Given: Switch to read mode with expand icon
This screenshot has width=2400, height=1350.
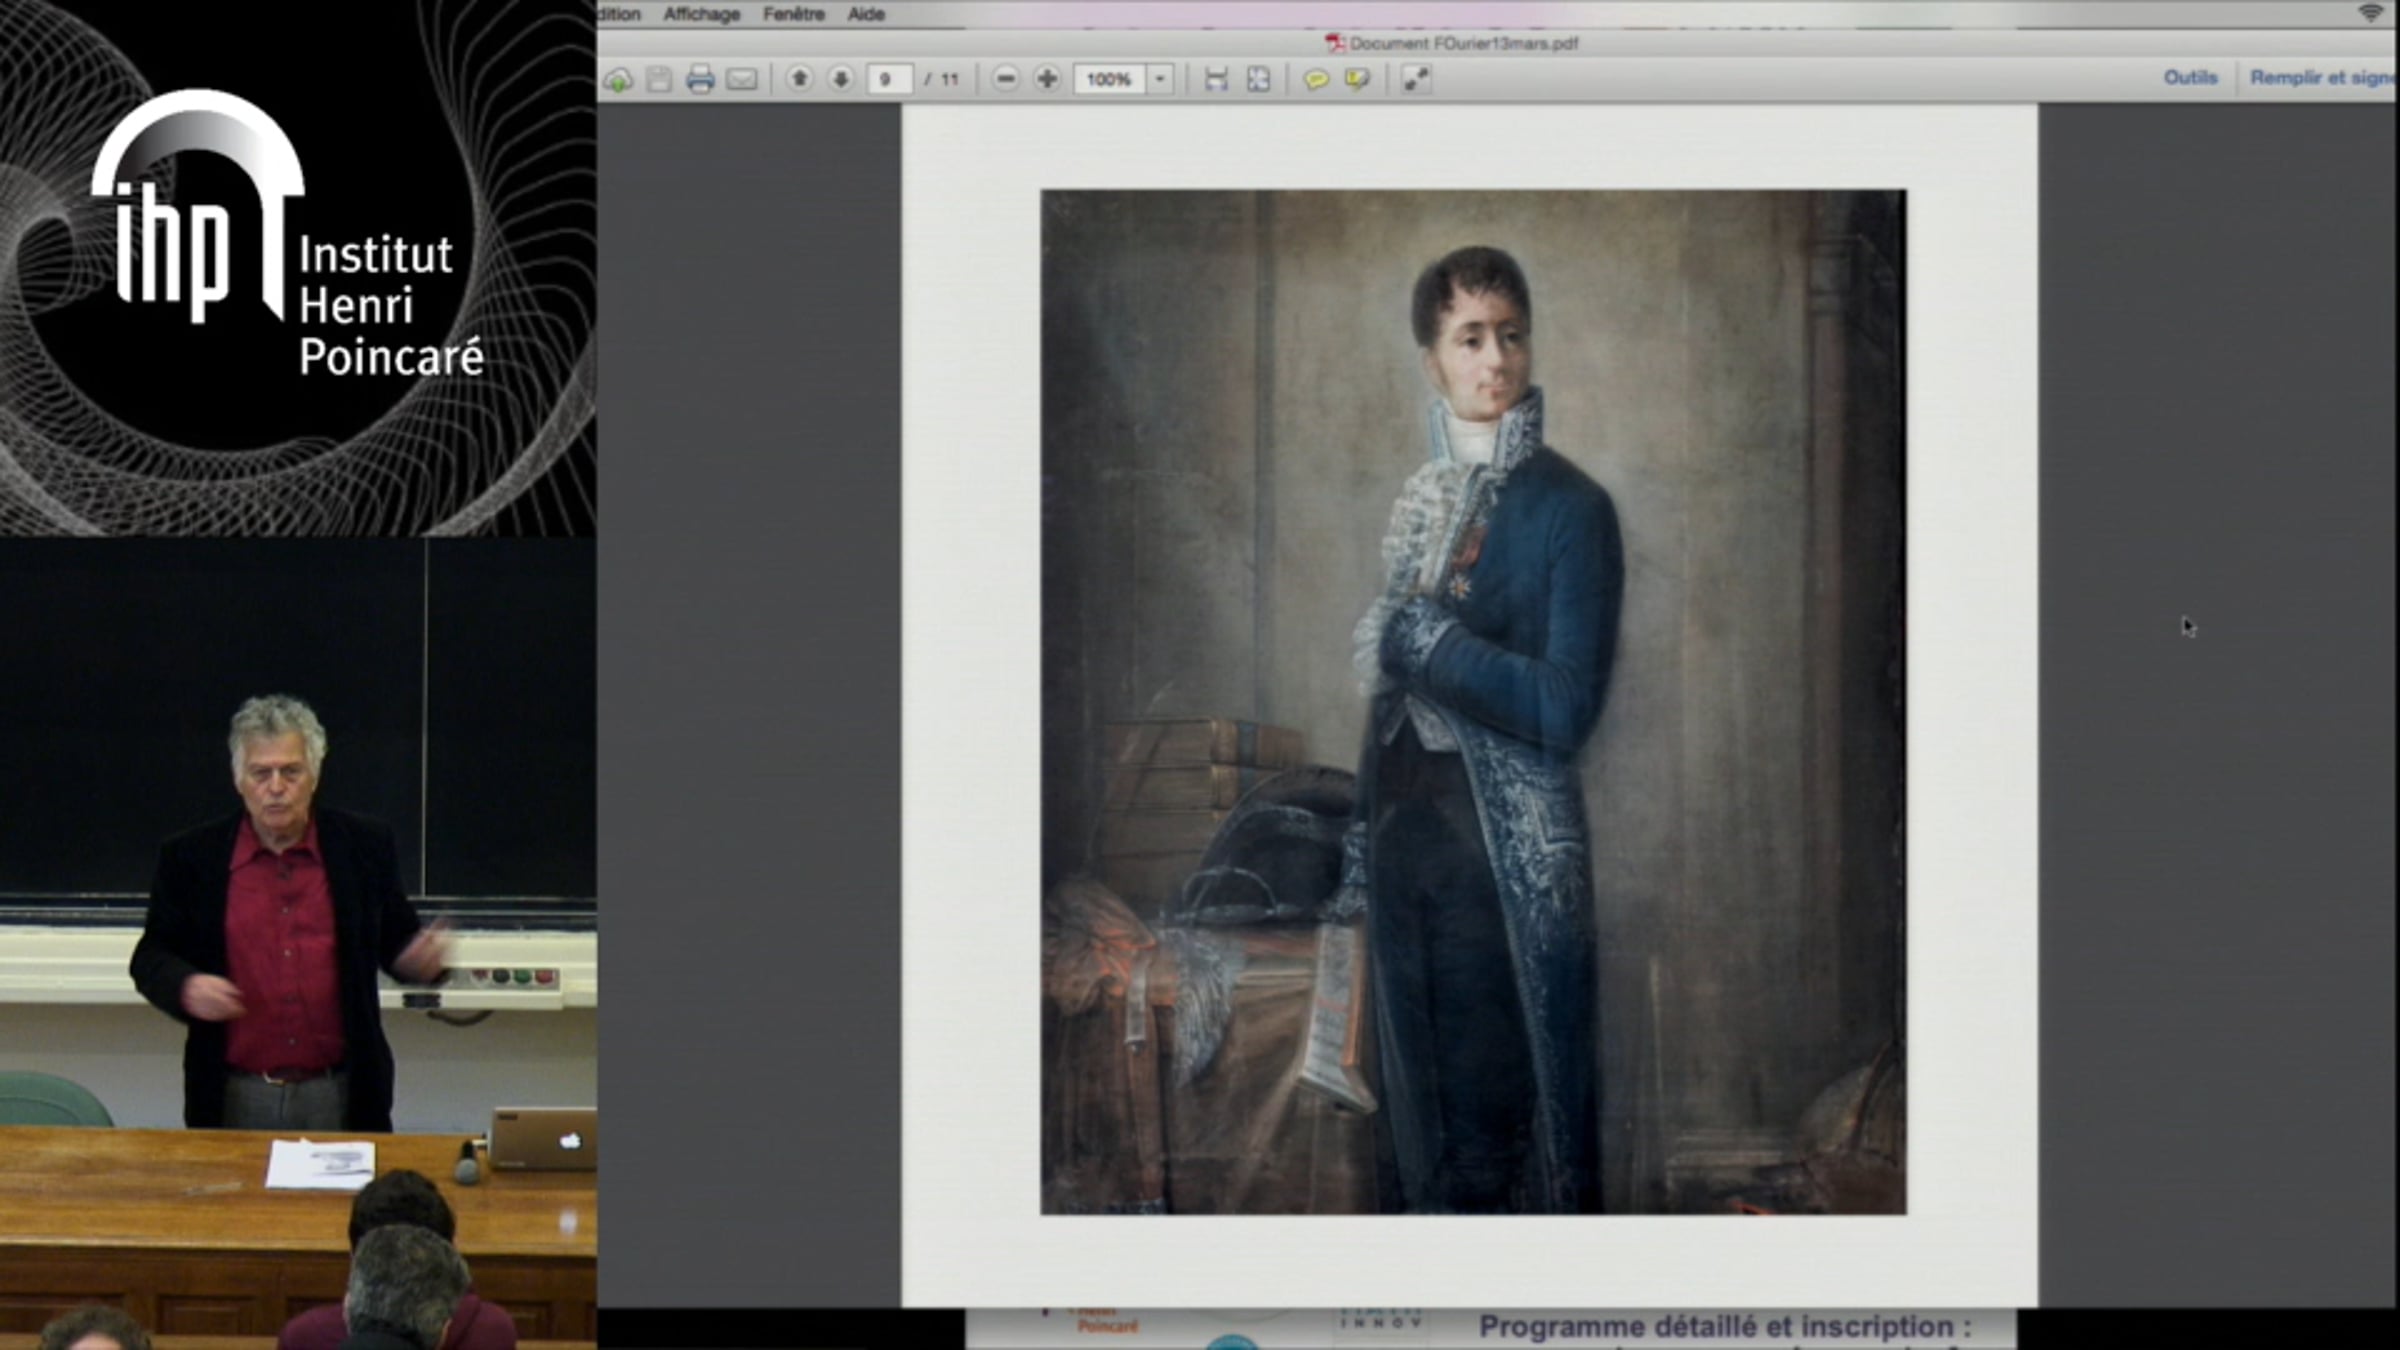Looking at the screenshot, I should 1416,79.
